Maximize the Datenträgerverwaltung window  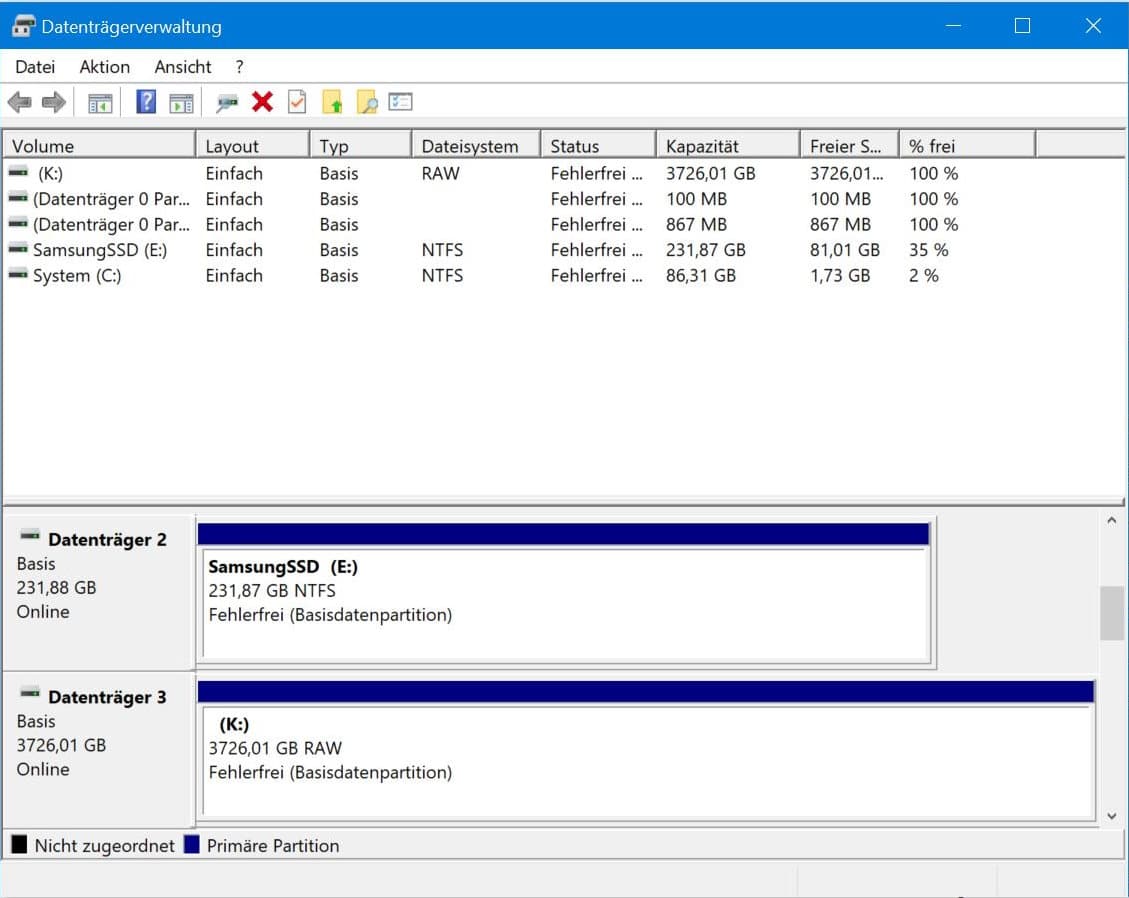click(x=1022, y=26)
